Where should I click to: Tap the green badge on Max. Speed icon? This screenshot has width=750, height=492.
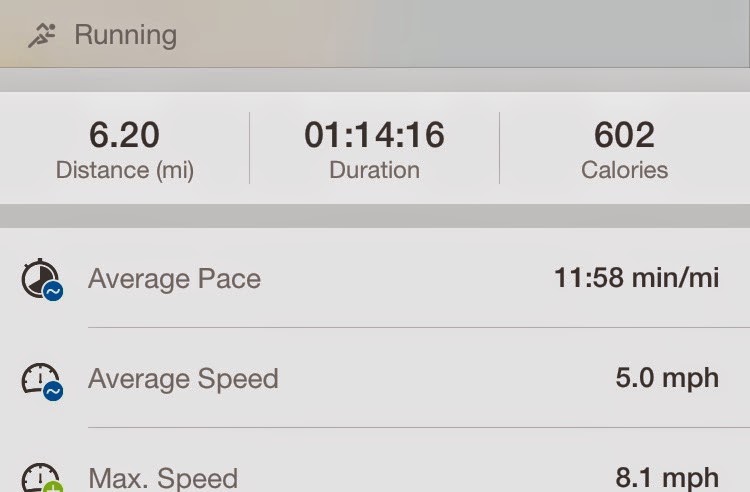[54, 487]
